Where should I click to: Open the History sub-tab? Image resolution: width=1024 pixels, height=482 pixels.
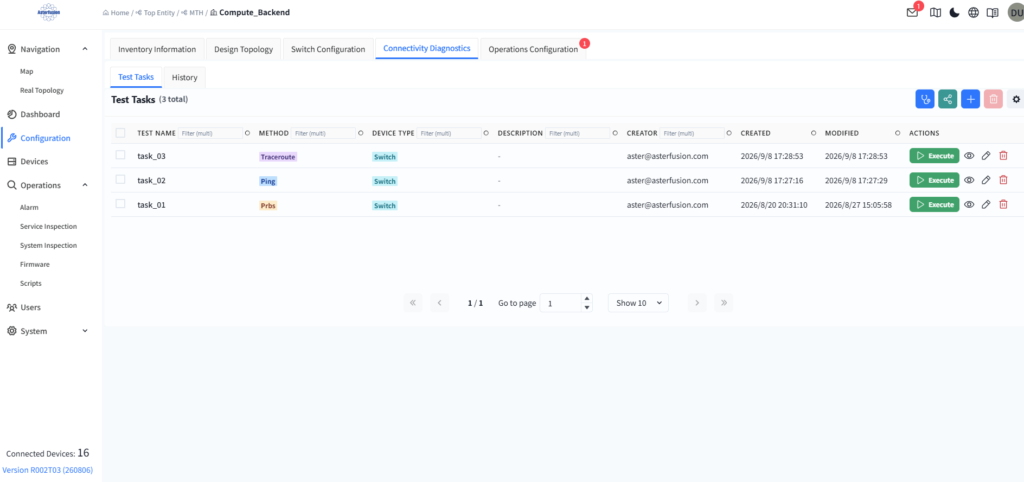coord(185,77)
